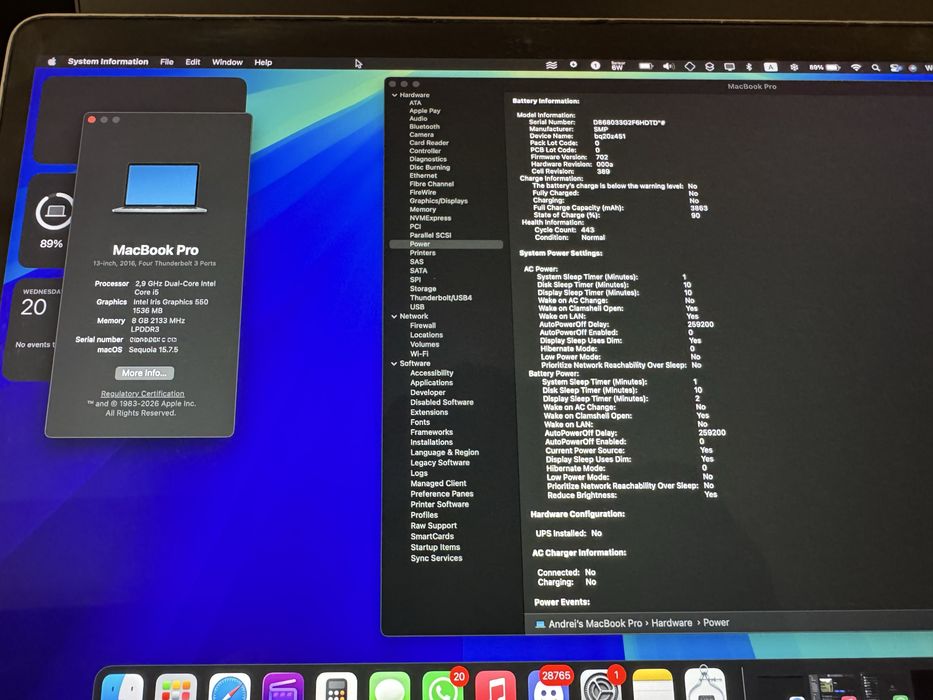The height and width of the screenshot is (700, 933).
Task: Select Memory in the Hardware list
Action: (423, 210)
